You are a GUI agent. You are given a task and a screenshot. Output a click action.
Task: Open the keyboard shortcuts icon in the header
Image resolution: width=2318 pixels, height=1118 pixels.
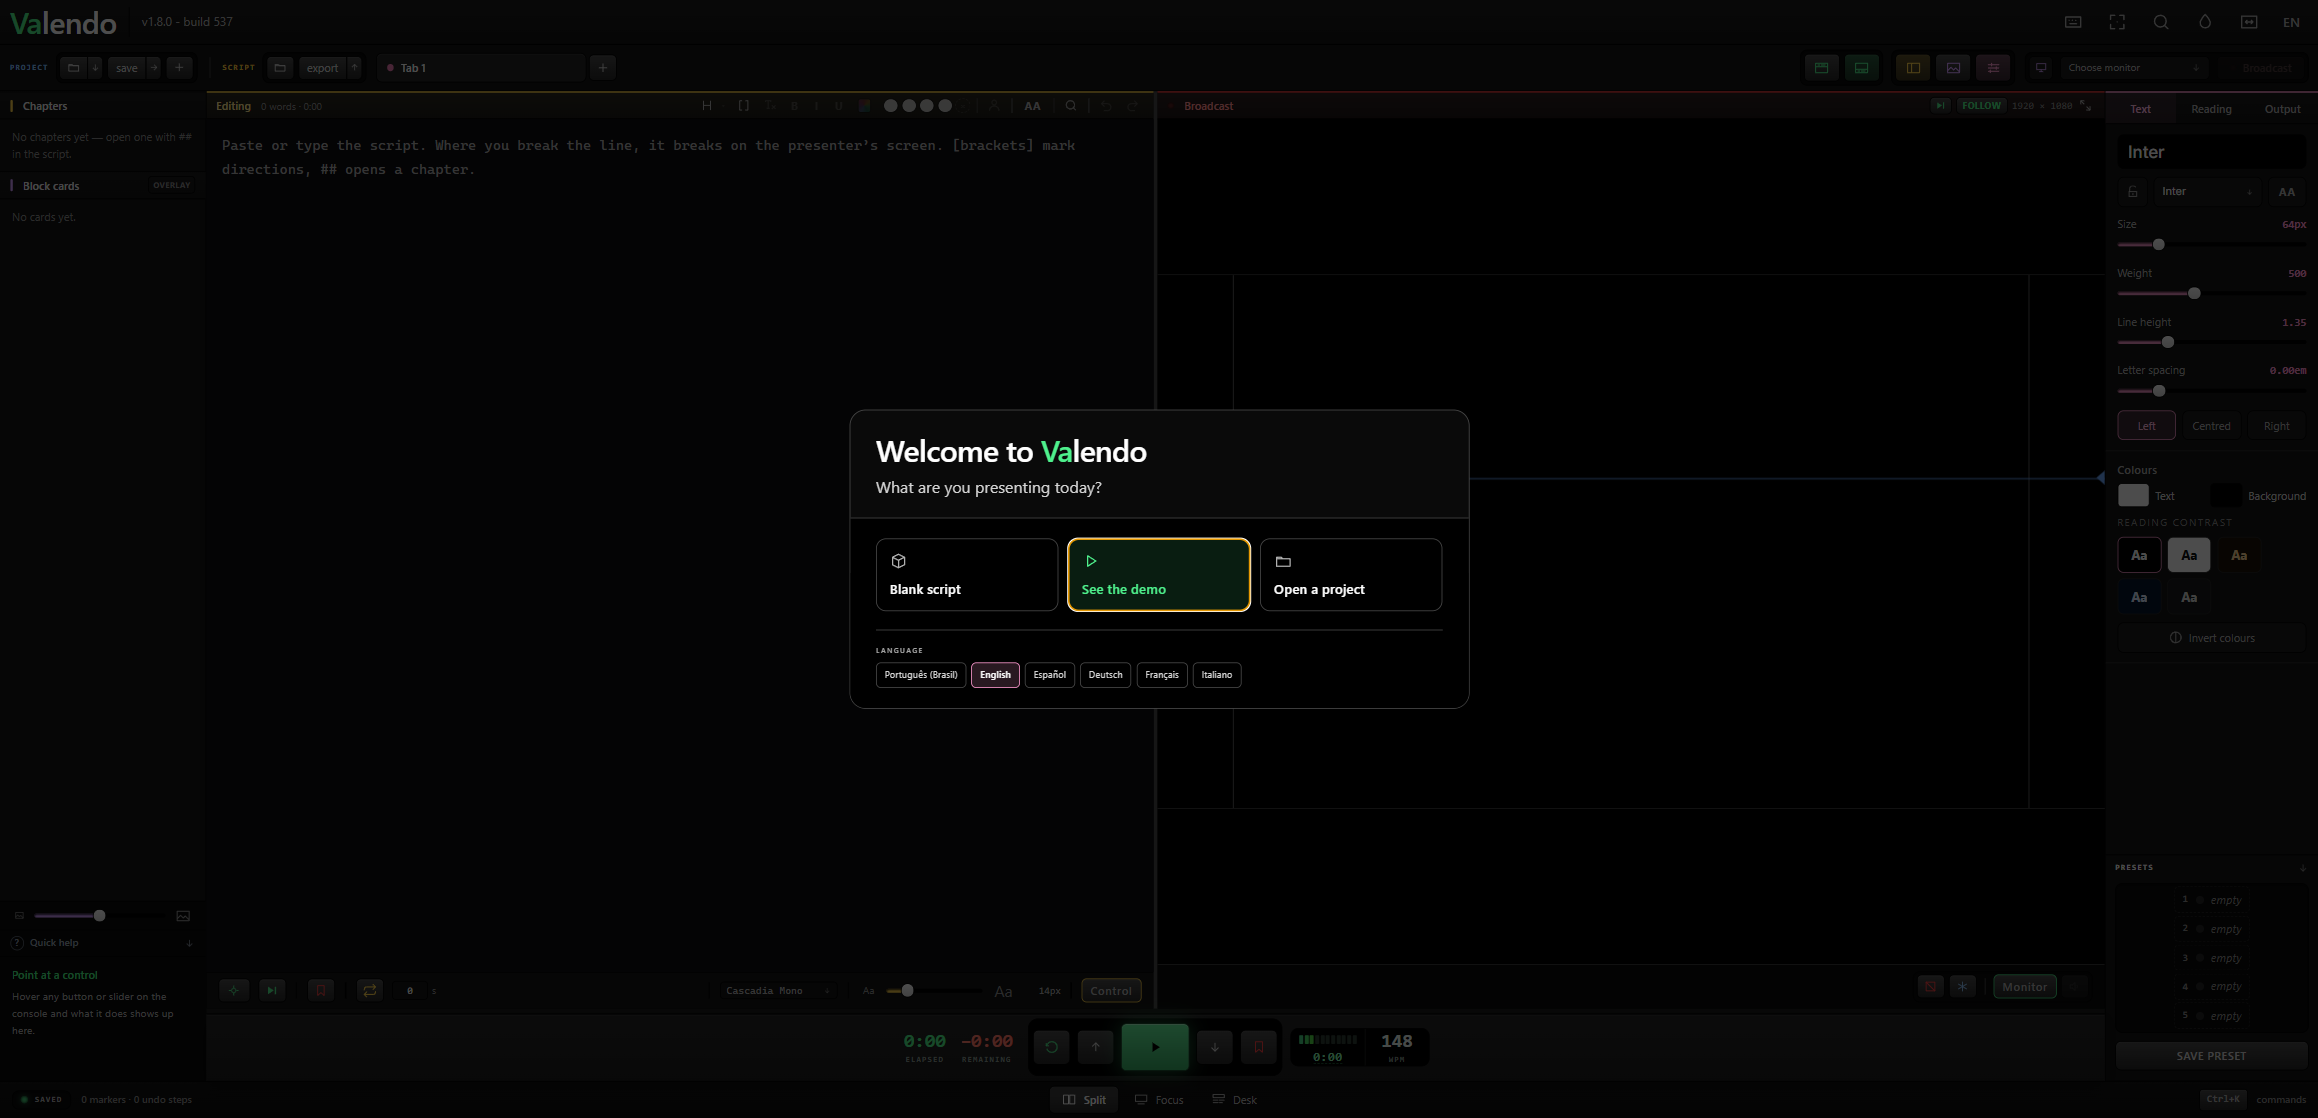coord(2073,22)
